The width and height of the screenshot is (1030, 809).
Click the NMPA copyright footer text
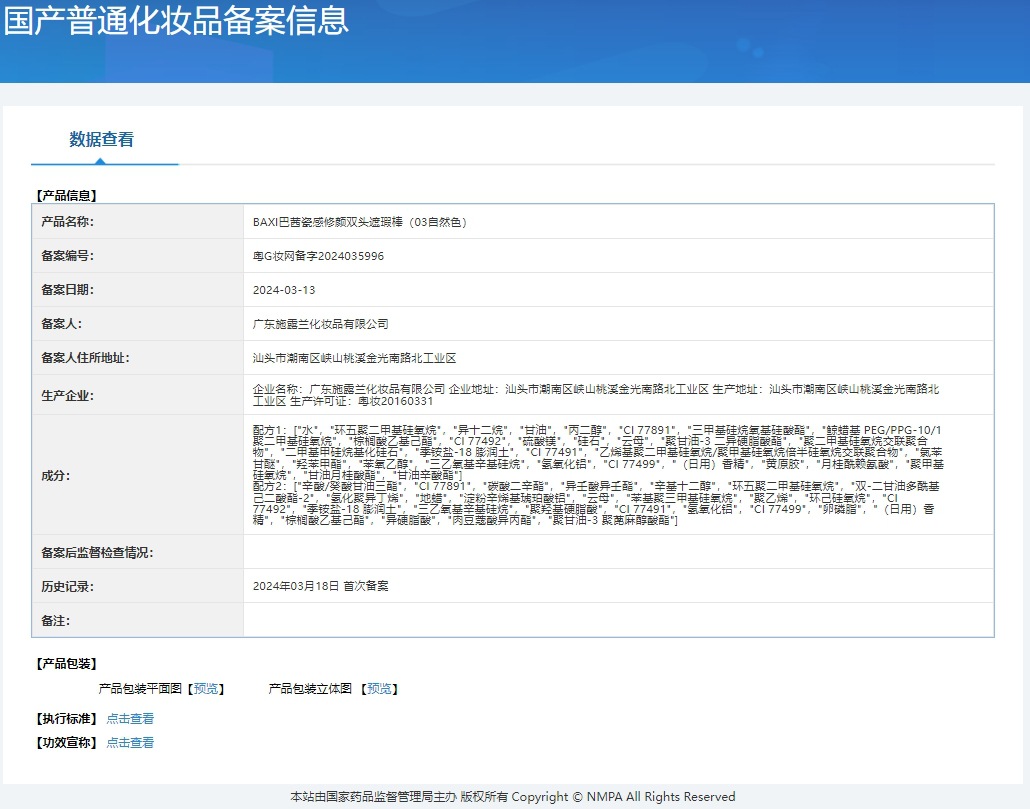pyautogui.click(x=513, y=797)
